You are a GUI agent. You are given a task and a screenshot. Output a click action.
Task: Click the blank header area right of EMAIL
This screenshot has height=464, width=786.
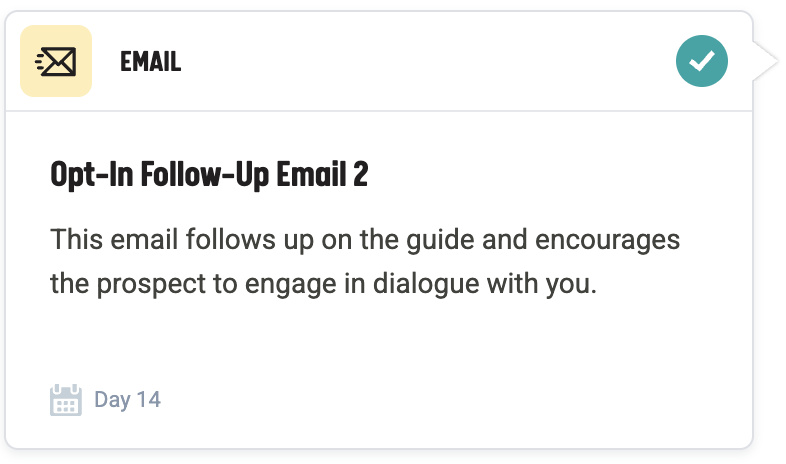420,62
